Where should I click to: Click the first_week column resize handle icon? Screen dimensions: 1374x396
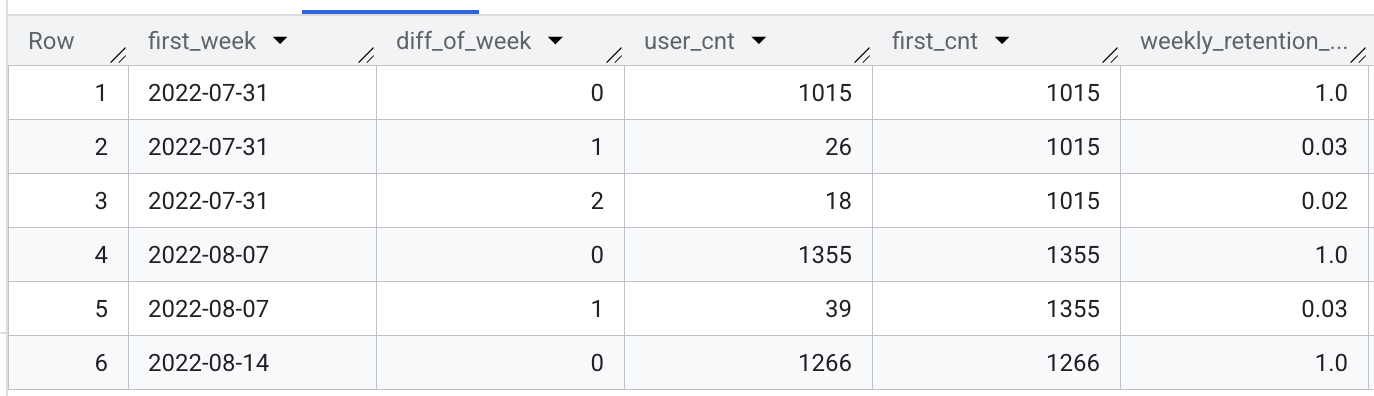pos(366,57)
